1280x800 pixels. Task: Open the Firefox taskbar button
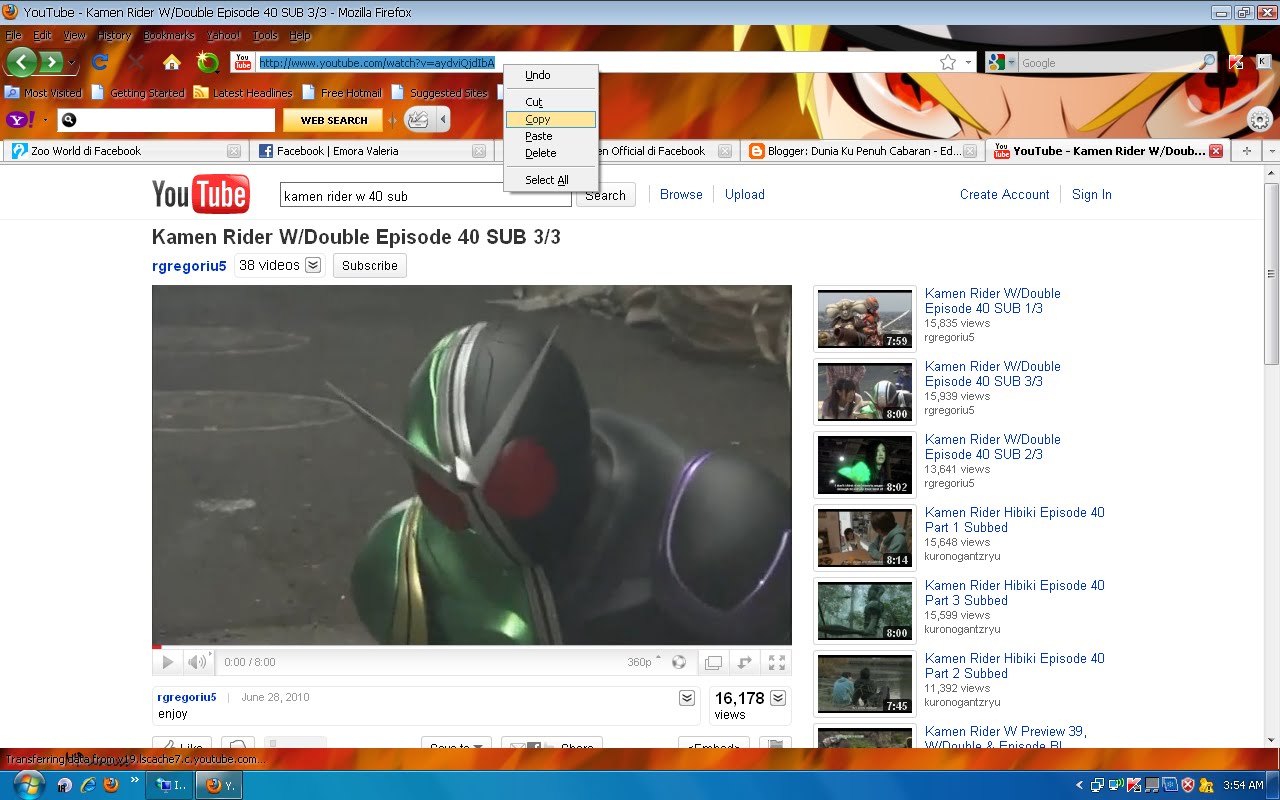219,785
